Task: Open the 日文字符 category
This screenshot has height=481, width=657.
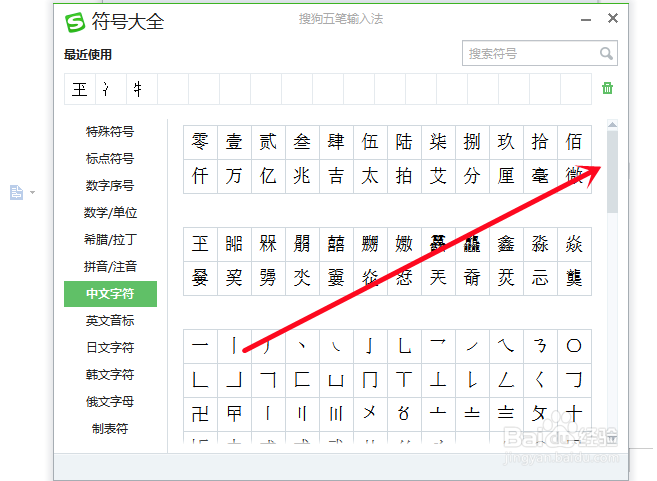Action: [110, 347]
